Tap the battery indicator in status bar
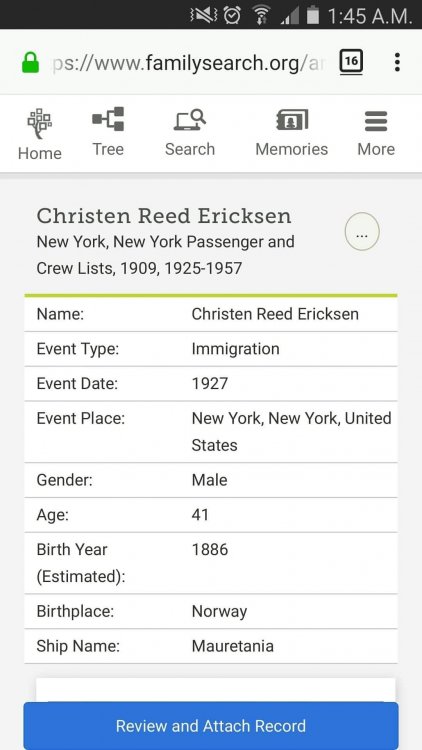 click(x=313, y=15)
